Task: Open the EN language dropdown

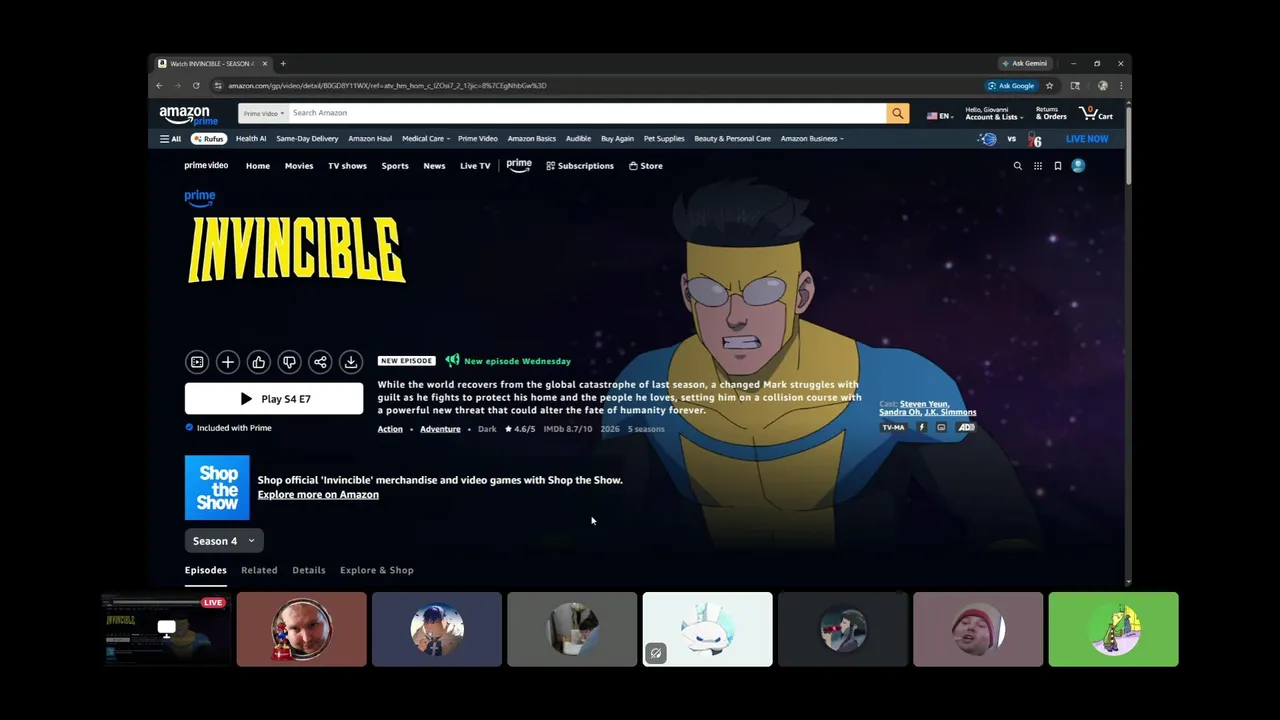Action: coord(940,116)
